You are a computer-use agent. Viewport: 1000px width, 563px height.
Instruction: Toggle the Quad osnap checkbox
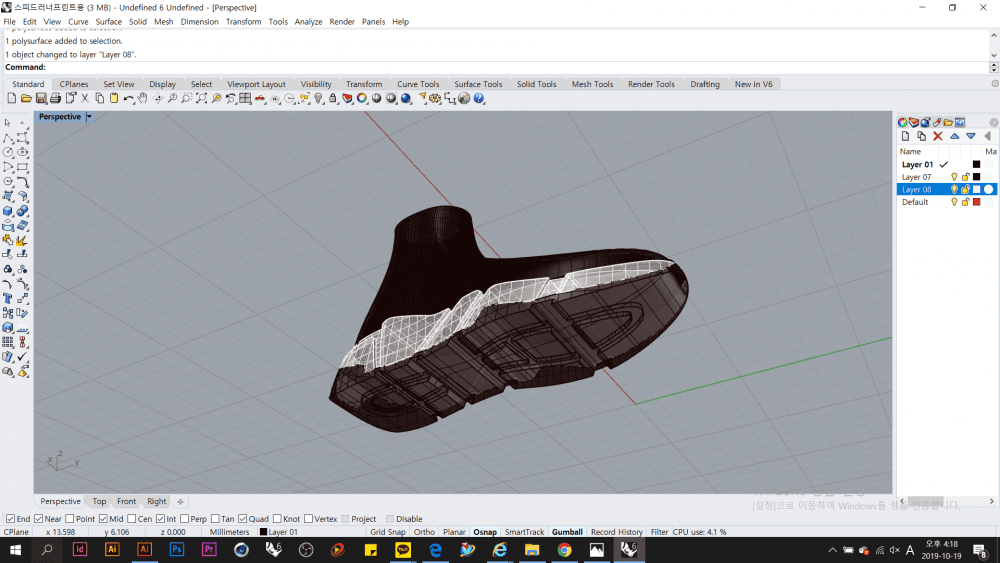(x=242, y=519)
